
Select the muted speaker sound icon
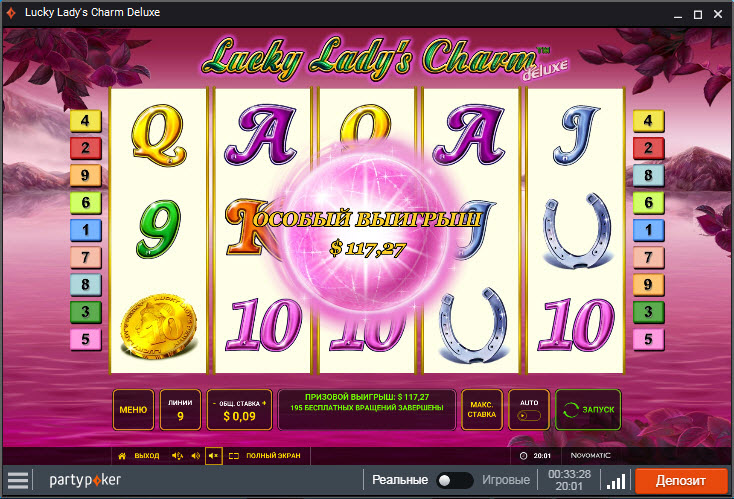click(213, 455)
